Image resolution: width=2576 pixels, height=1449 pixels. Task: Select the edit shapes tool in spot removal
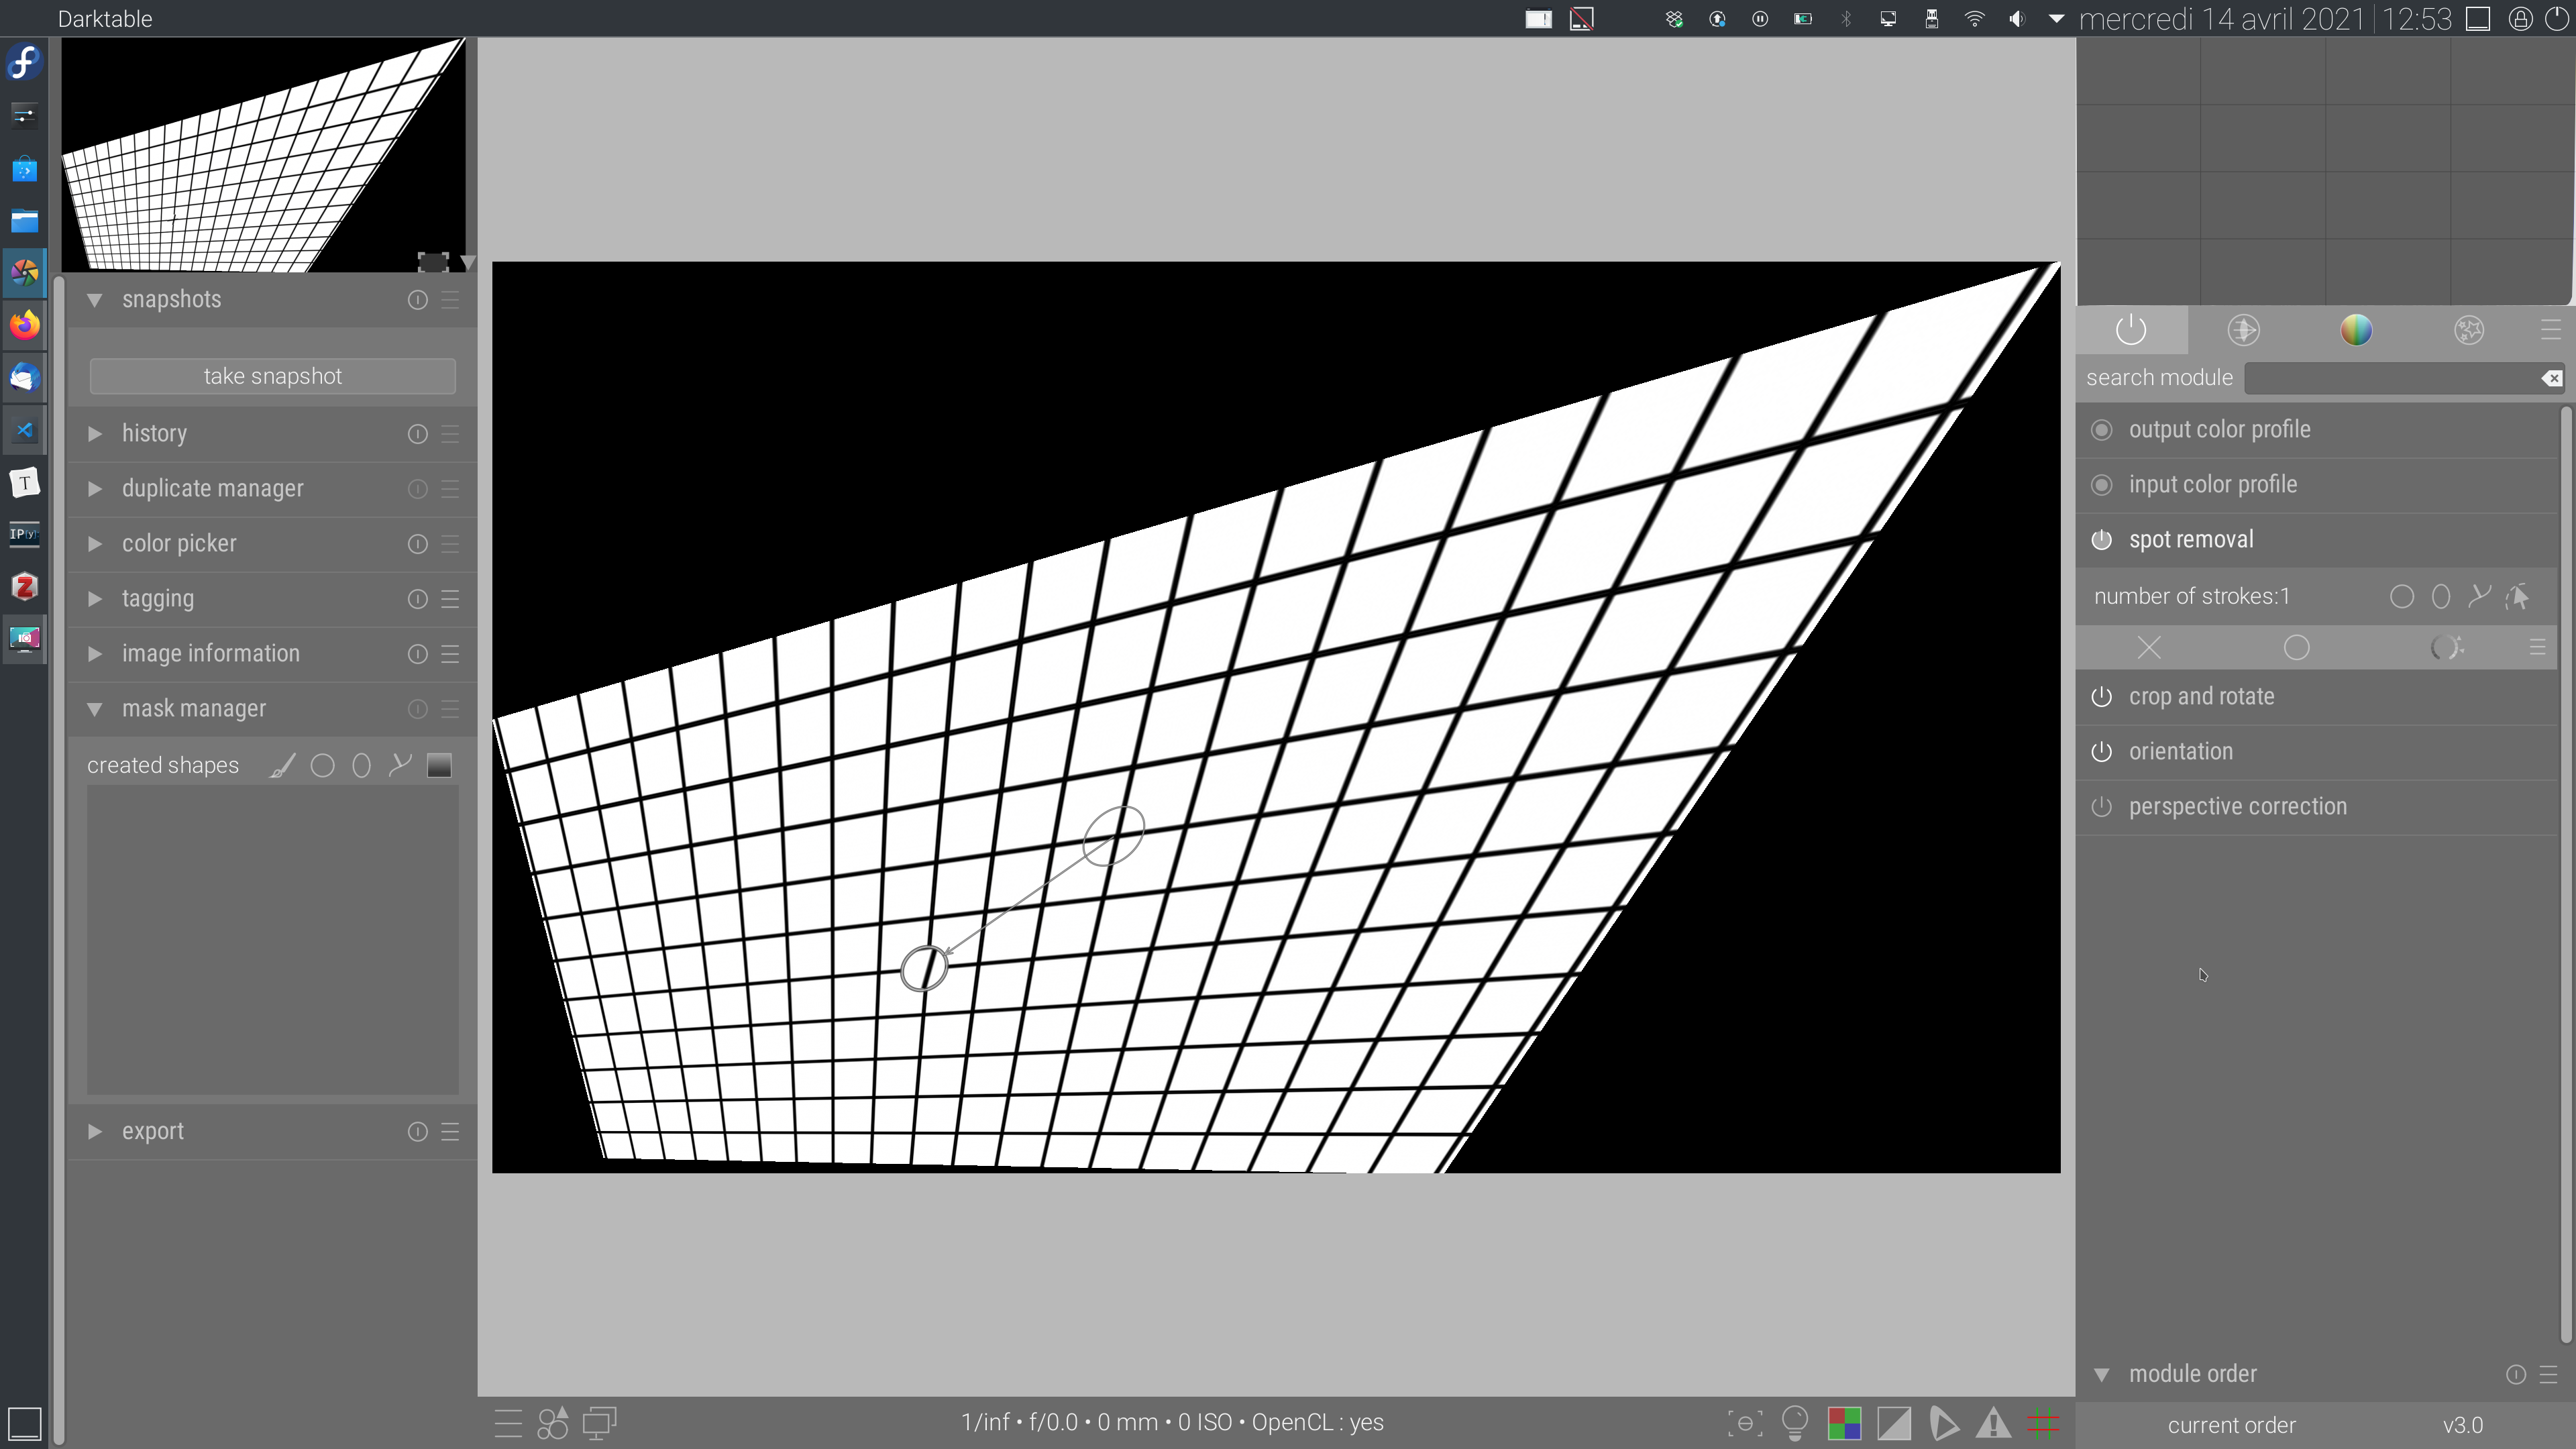[x=2518, y=596]
